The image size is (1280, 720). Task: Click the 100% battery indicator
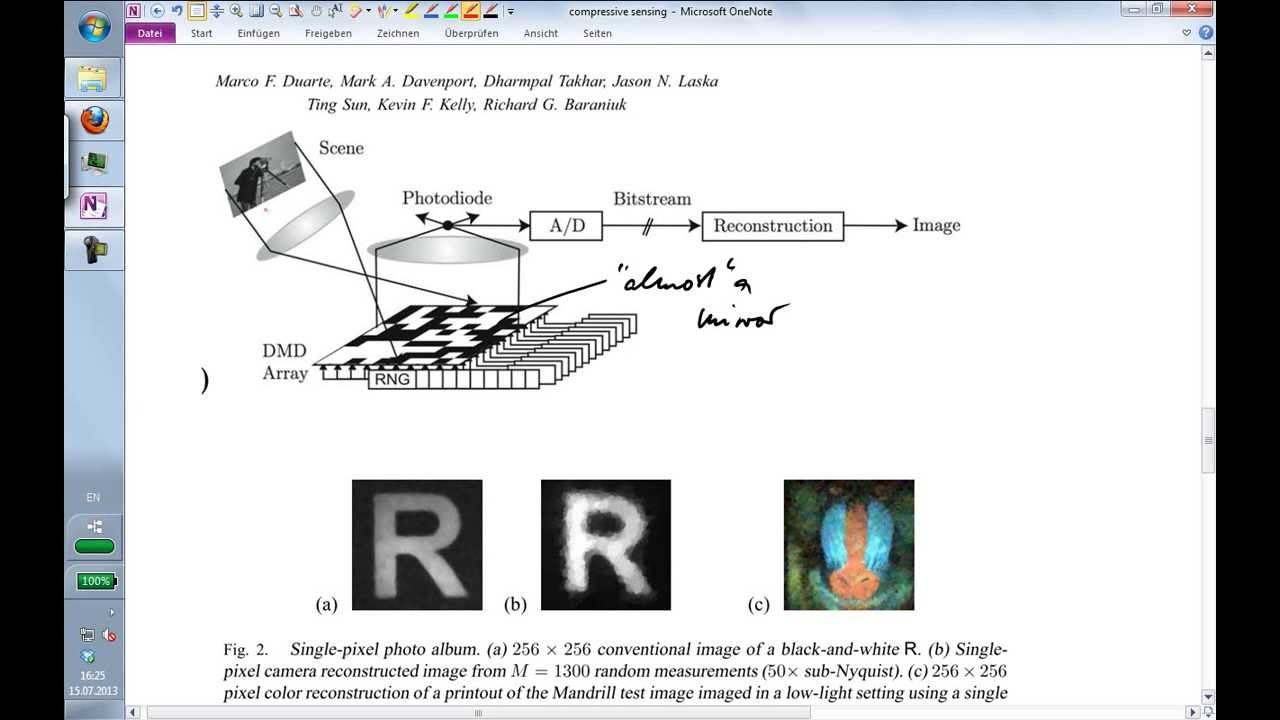(96, 581)
